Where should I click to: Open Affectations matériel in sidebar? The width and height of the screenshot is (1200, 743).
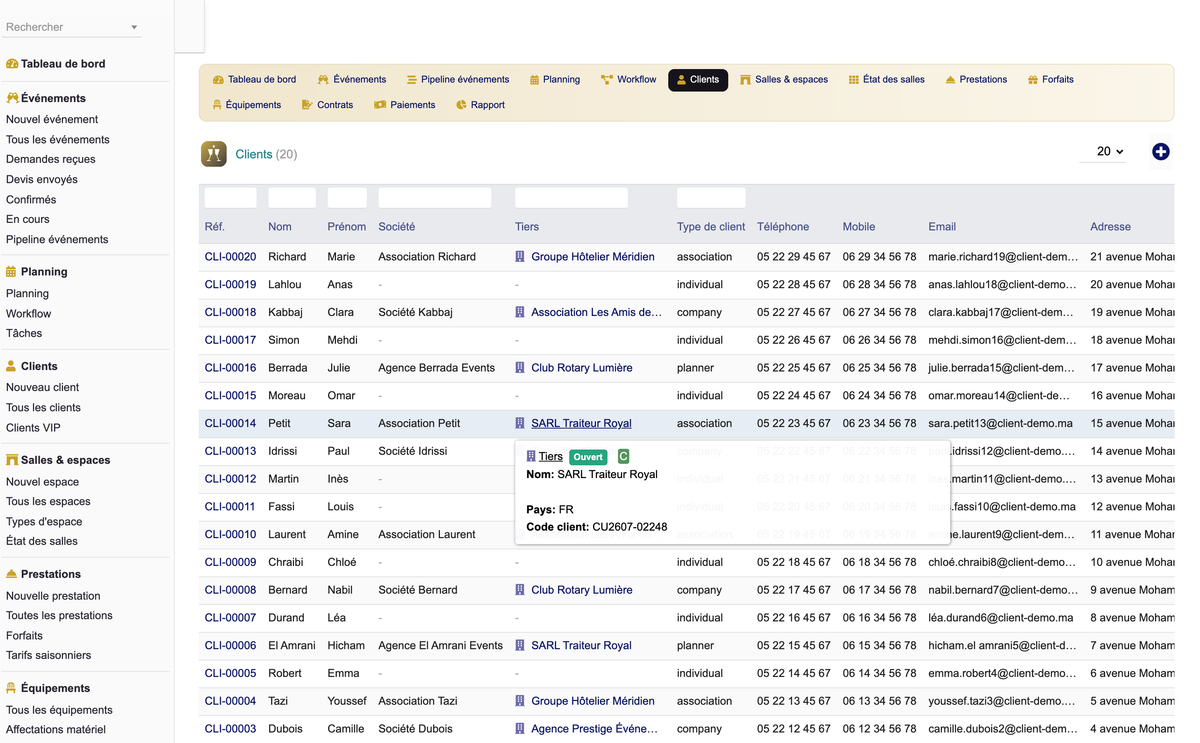56,730
